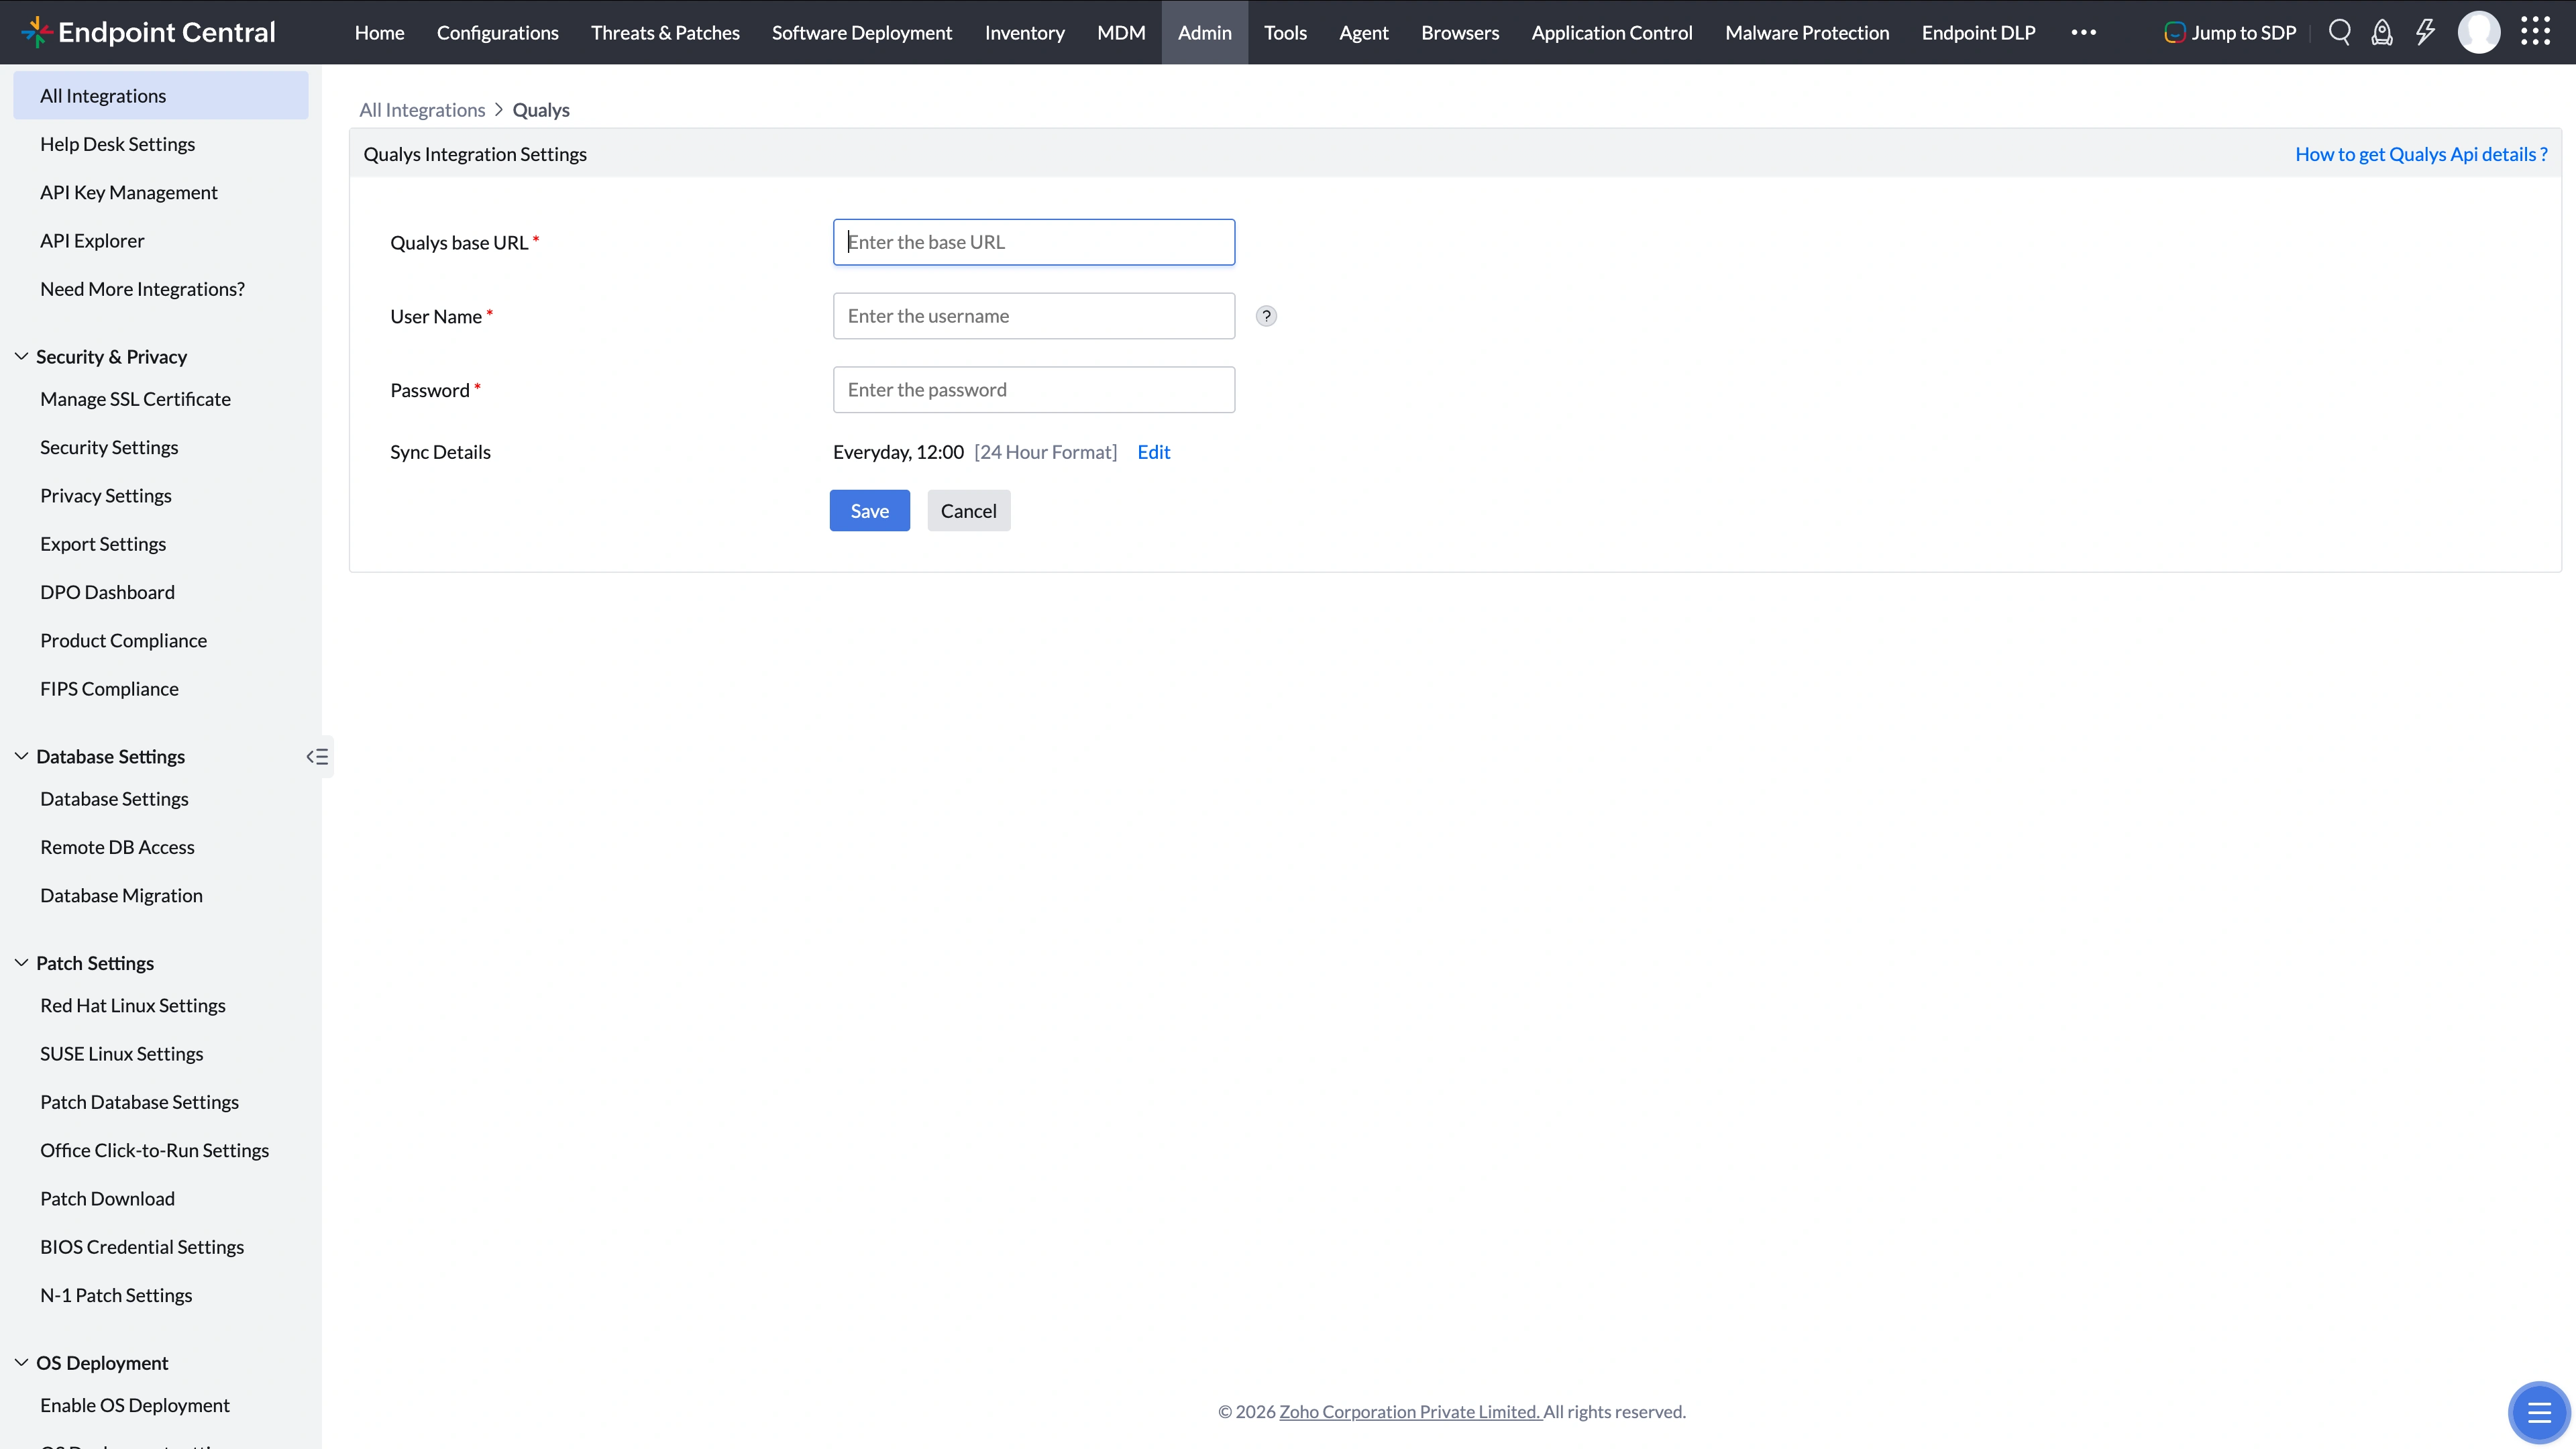Collapse the OS Deployment section
The width and height of the screenshot is (2576, 1449).
[x=21, y=1362]
